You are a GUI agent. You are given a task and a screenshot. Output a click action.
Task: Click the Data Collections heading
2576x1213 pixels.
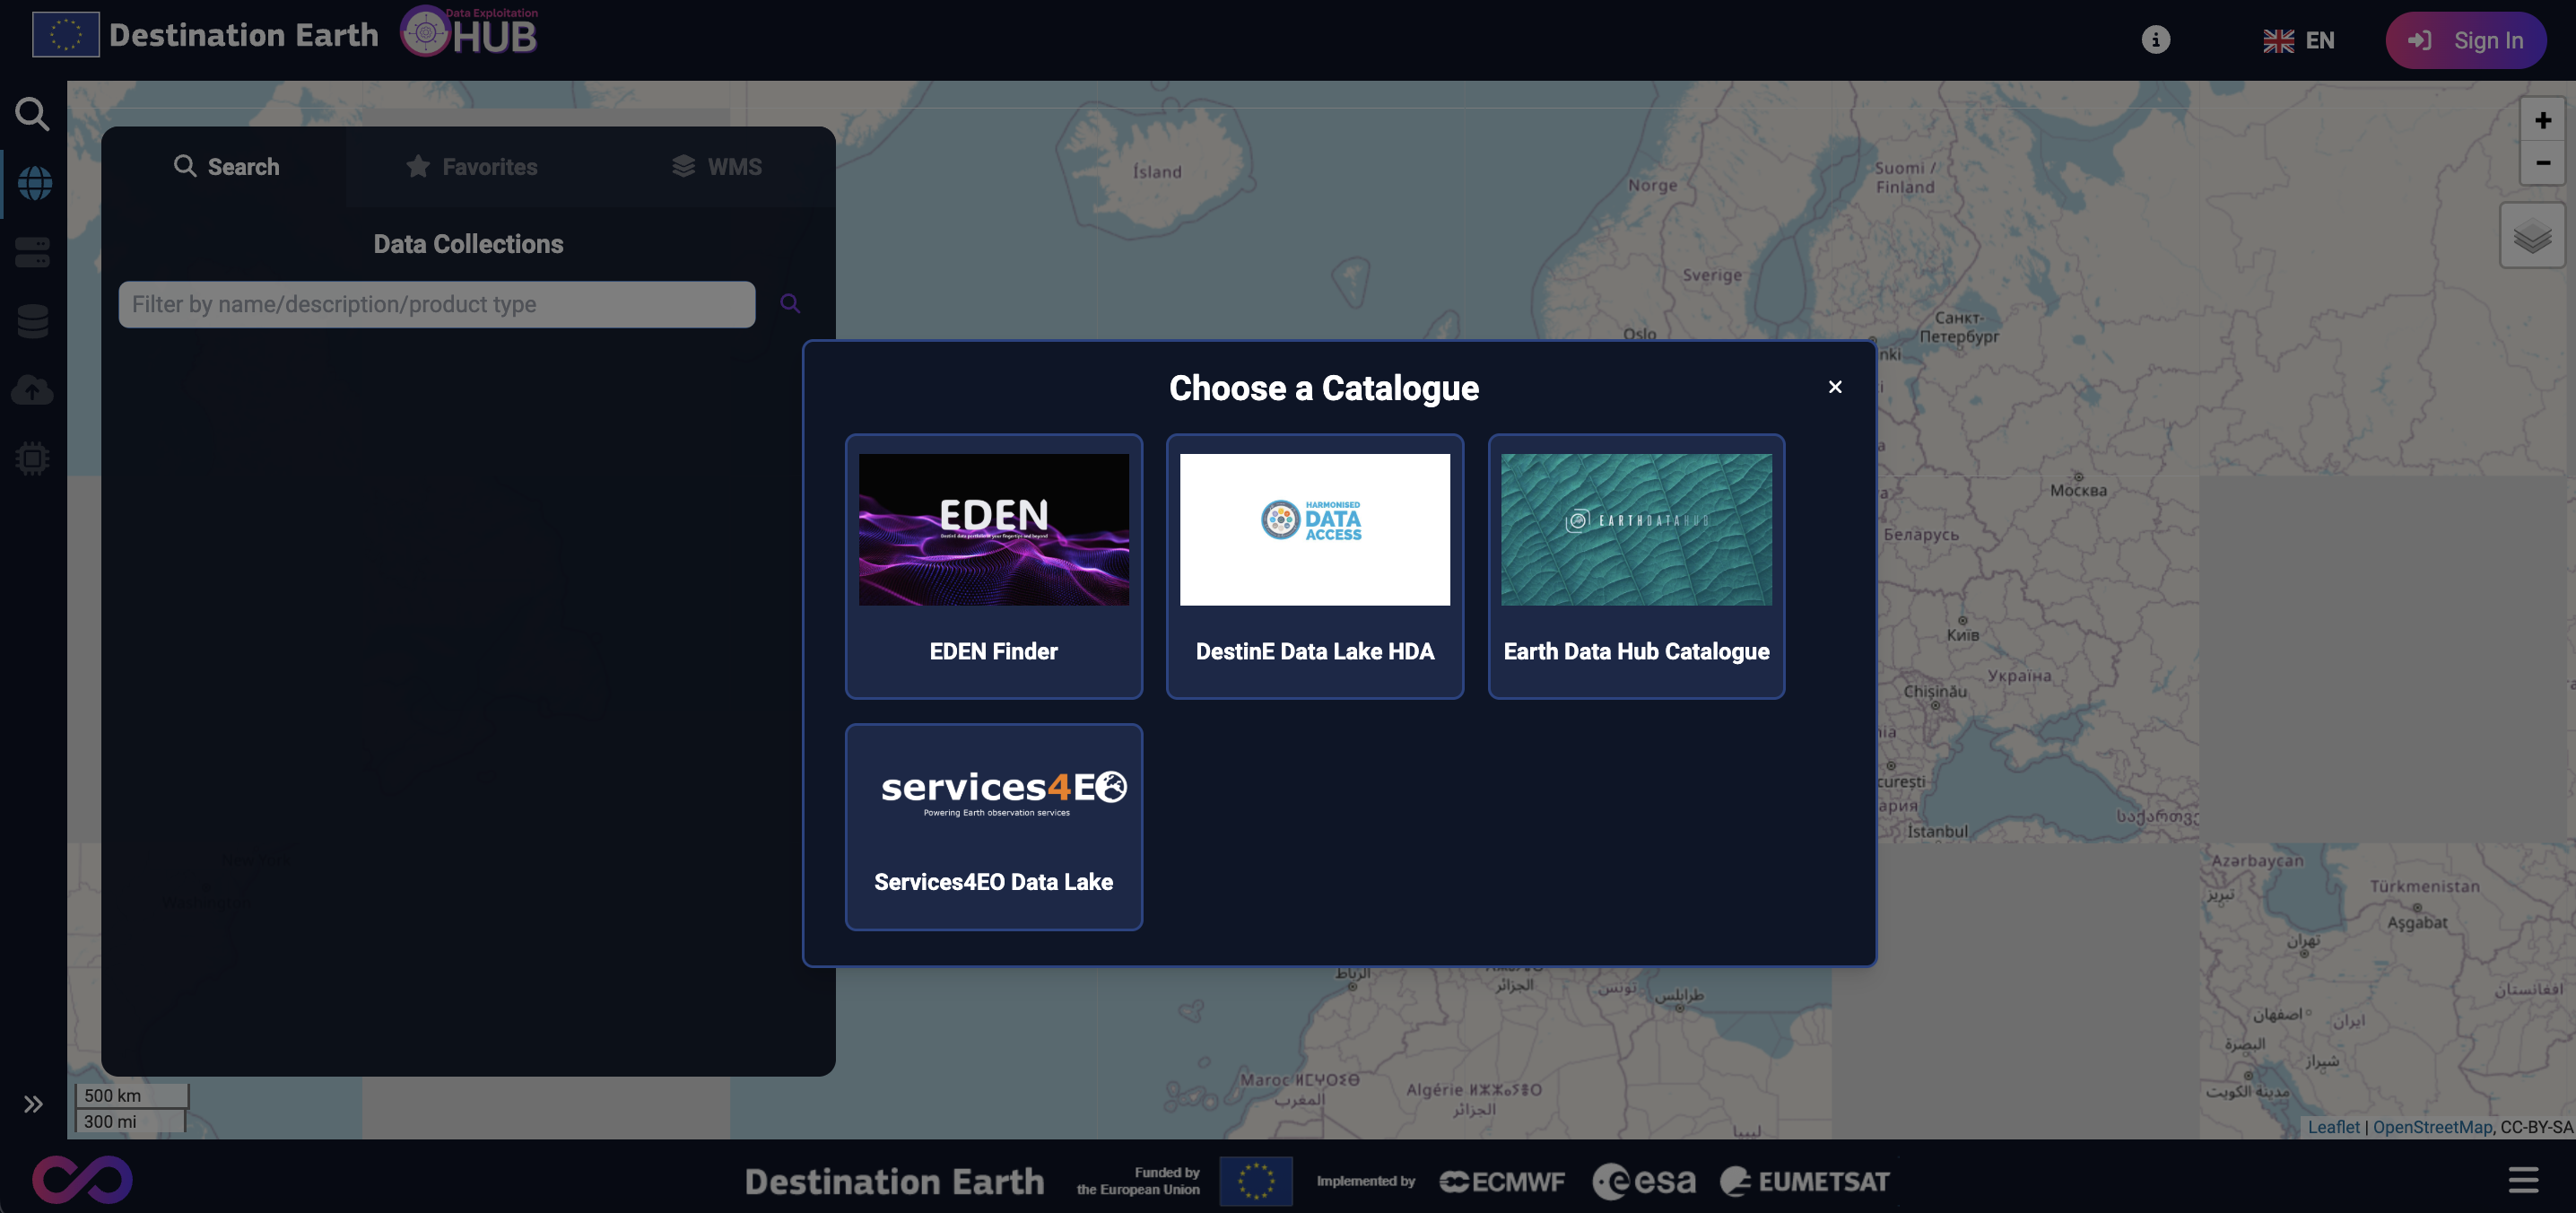coord(468,244)
